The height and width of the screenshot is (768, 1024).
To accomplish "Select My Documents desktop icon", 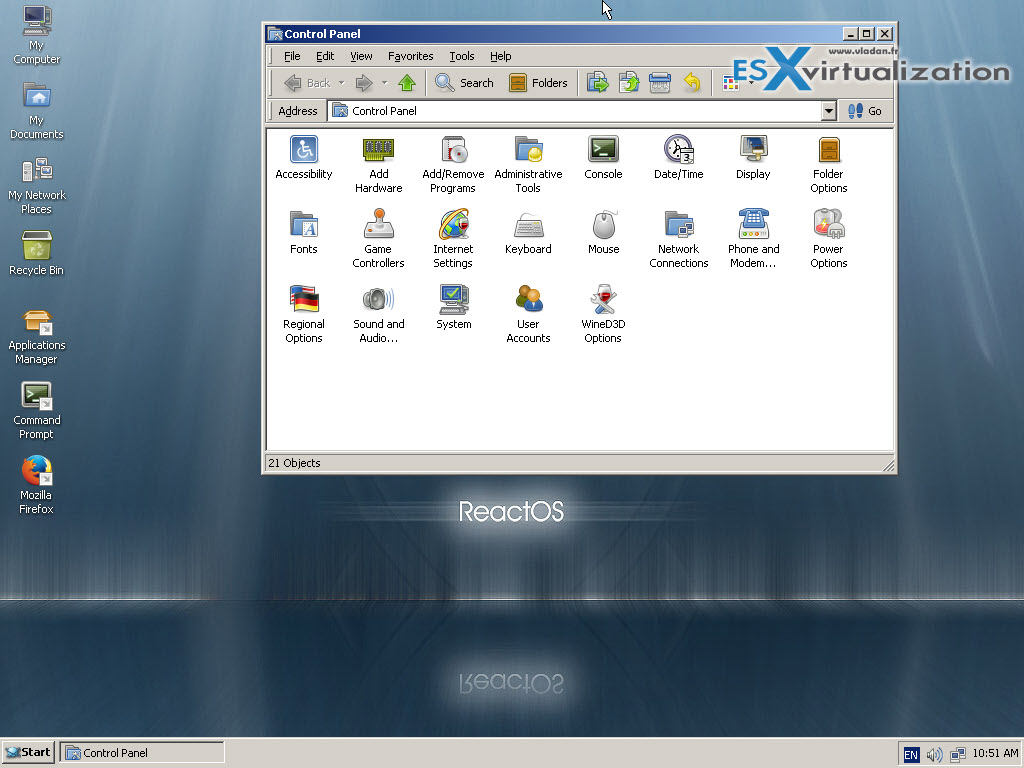I will [x=37, y=110].
